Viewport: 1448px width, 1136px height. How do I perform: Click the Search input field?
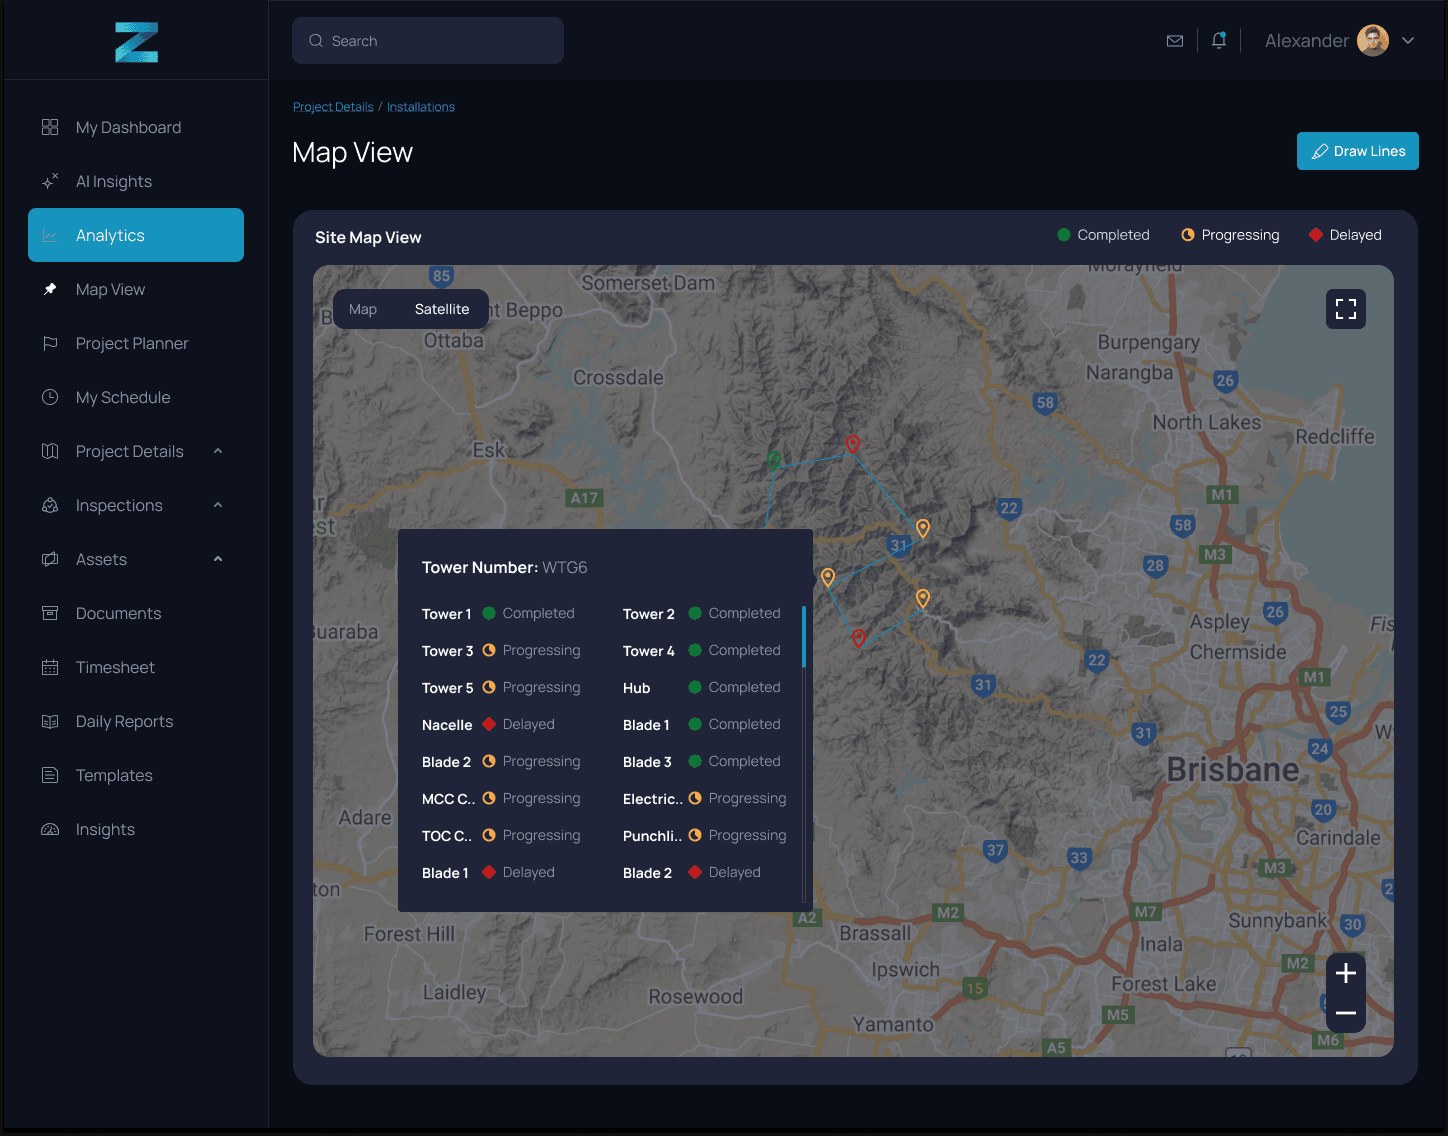coord(428,41)
